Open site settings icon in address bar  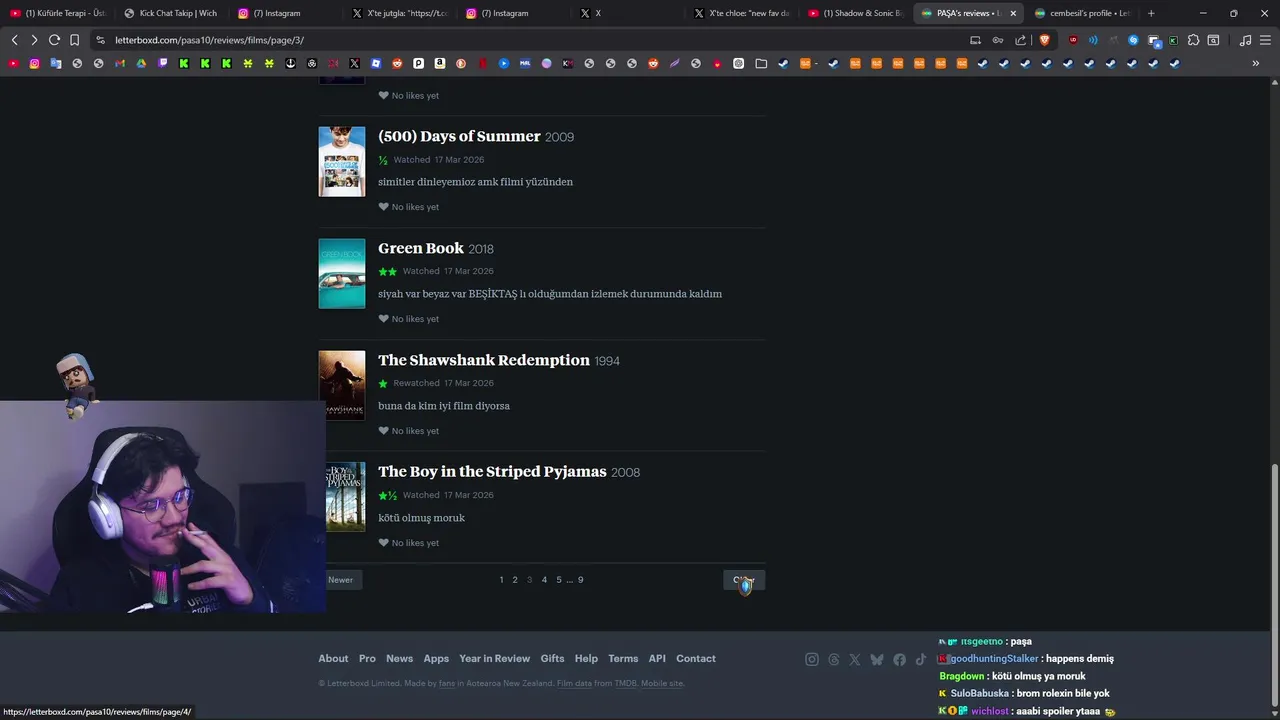tap(100, 40)
